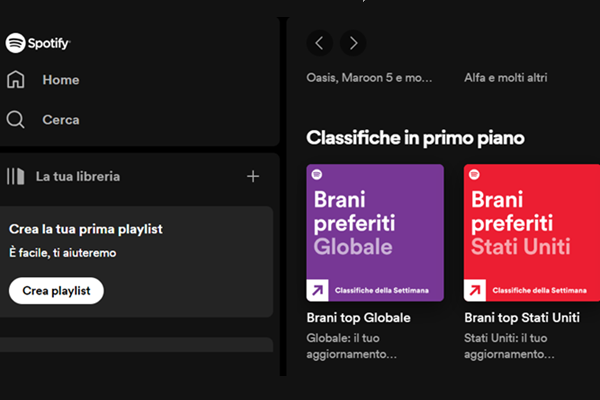Click arrow icon on Stati Uniti cover
This screenshot has width=600, height=400.
[475, 290]
